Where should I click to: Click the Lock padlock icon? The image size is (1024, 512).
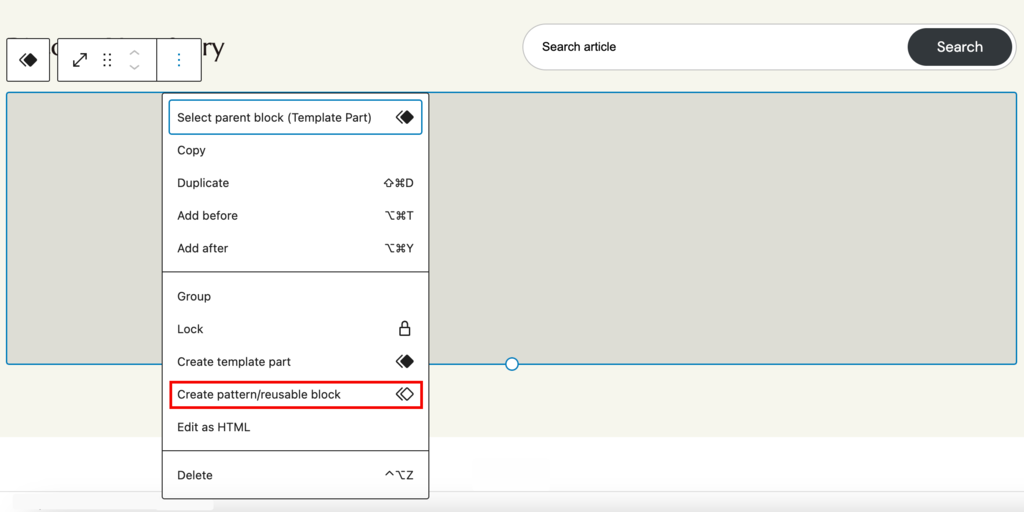click(x=404, y=329)
